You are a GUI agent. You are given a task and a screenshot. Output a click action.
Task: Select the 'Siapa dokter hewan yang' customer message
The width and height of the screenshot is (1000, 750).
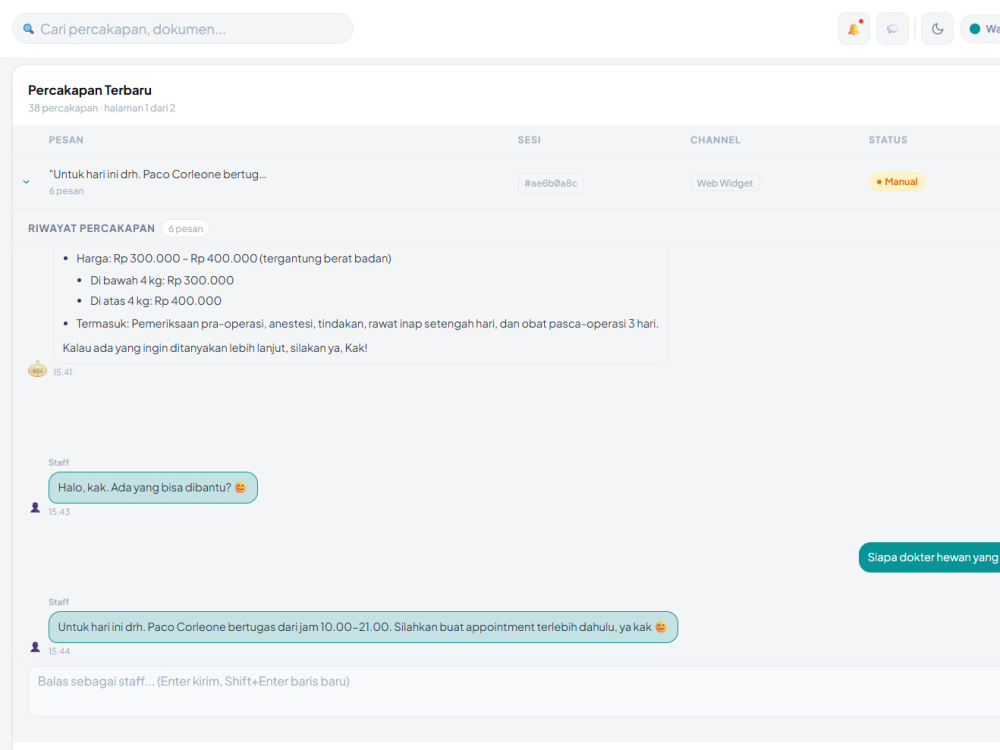pyautogui.click(x=929, y=557)
